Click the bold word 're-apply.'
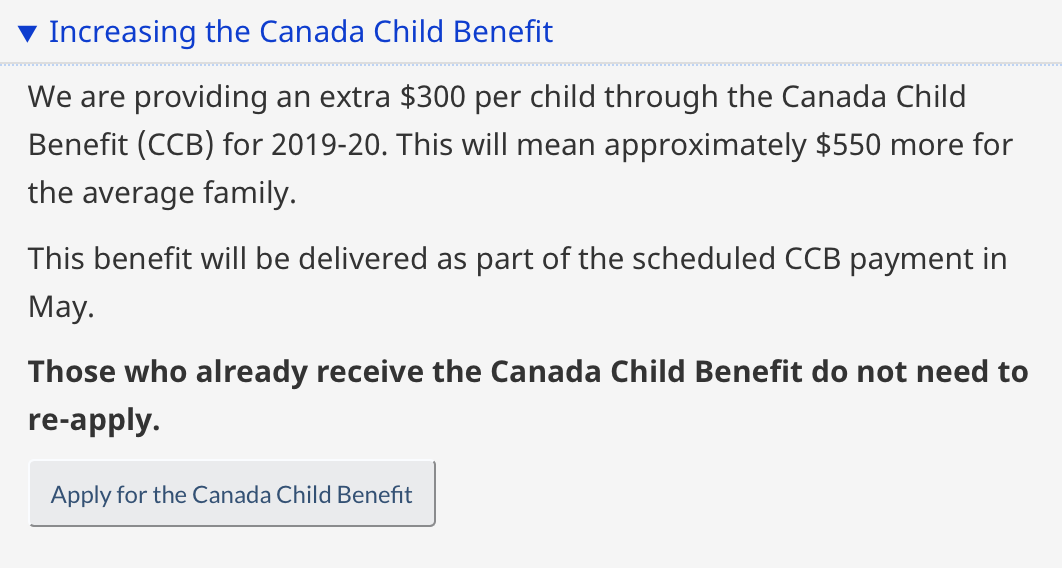Viewport: 1062px width, 568px height. point(93,420)
